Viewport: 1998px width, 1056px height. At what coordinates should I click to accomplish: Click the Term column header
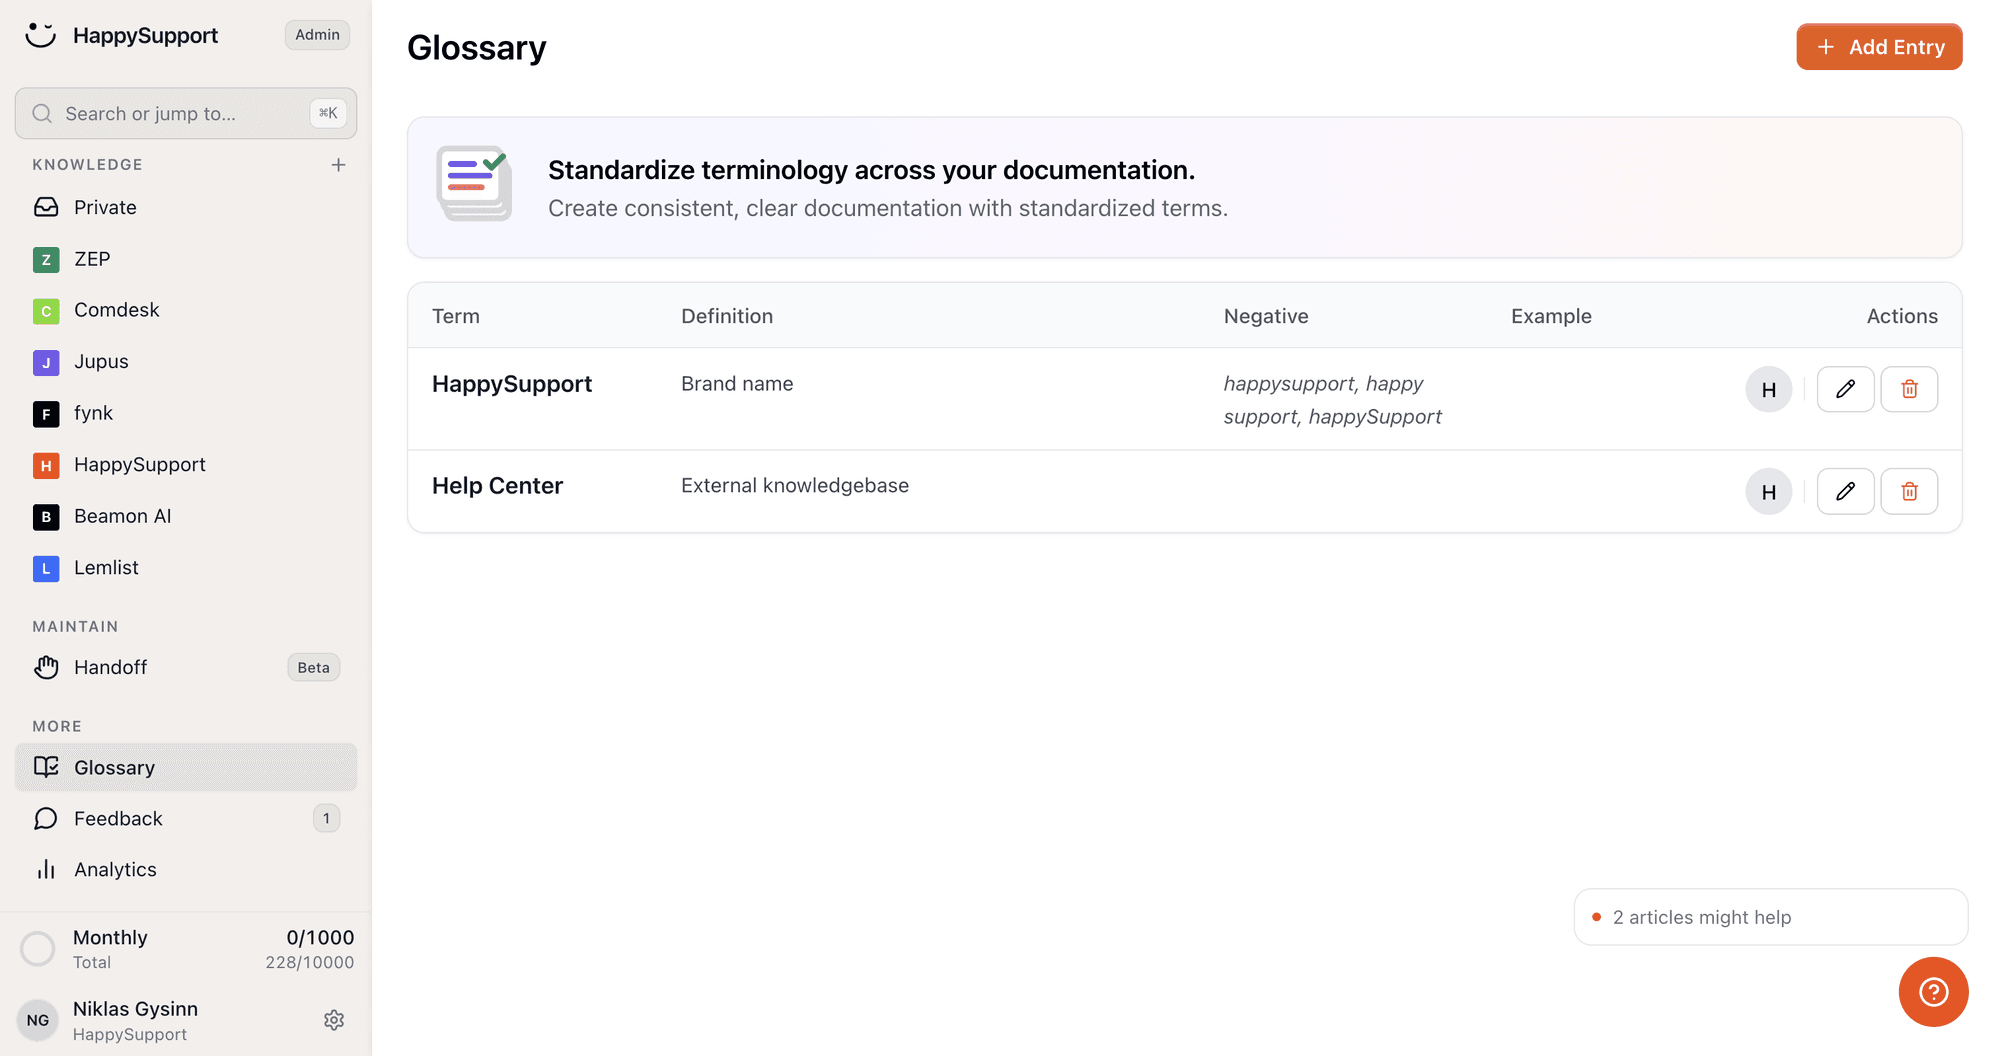click(456, 316)
